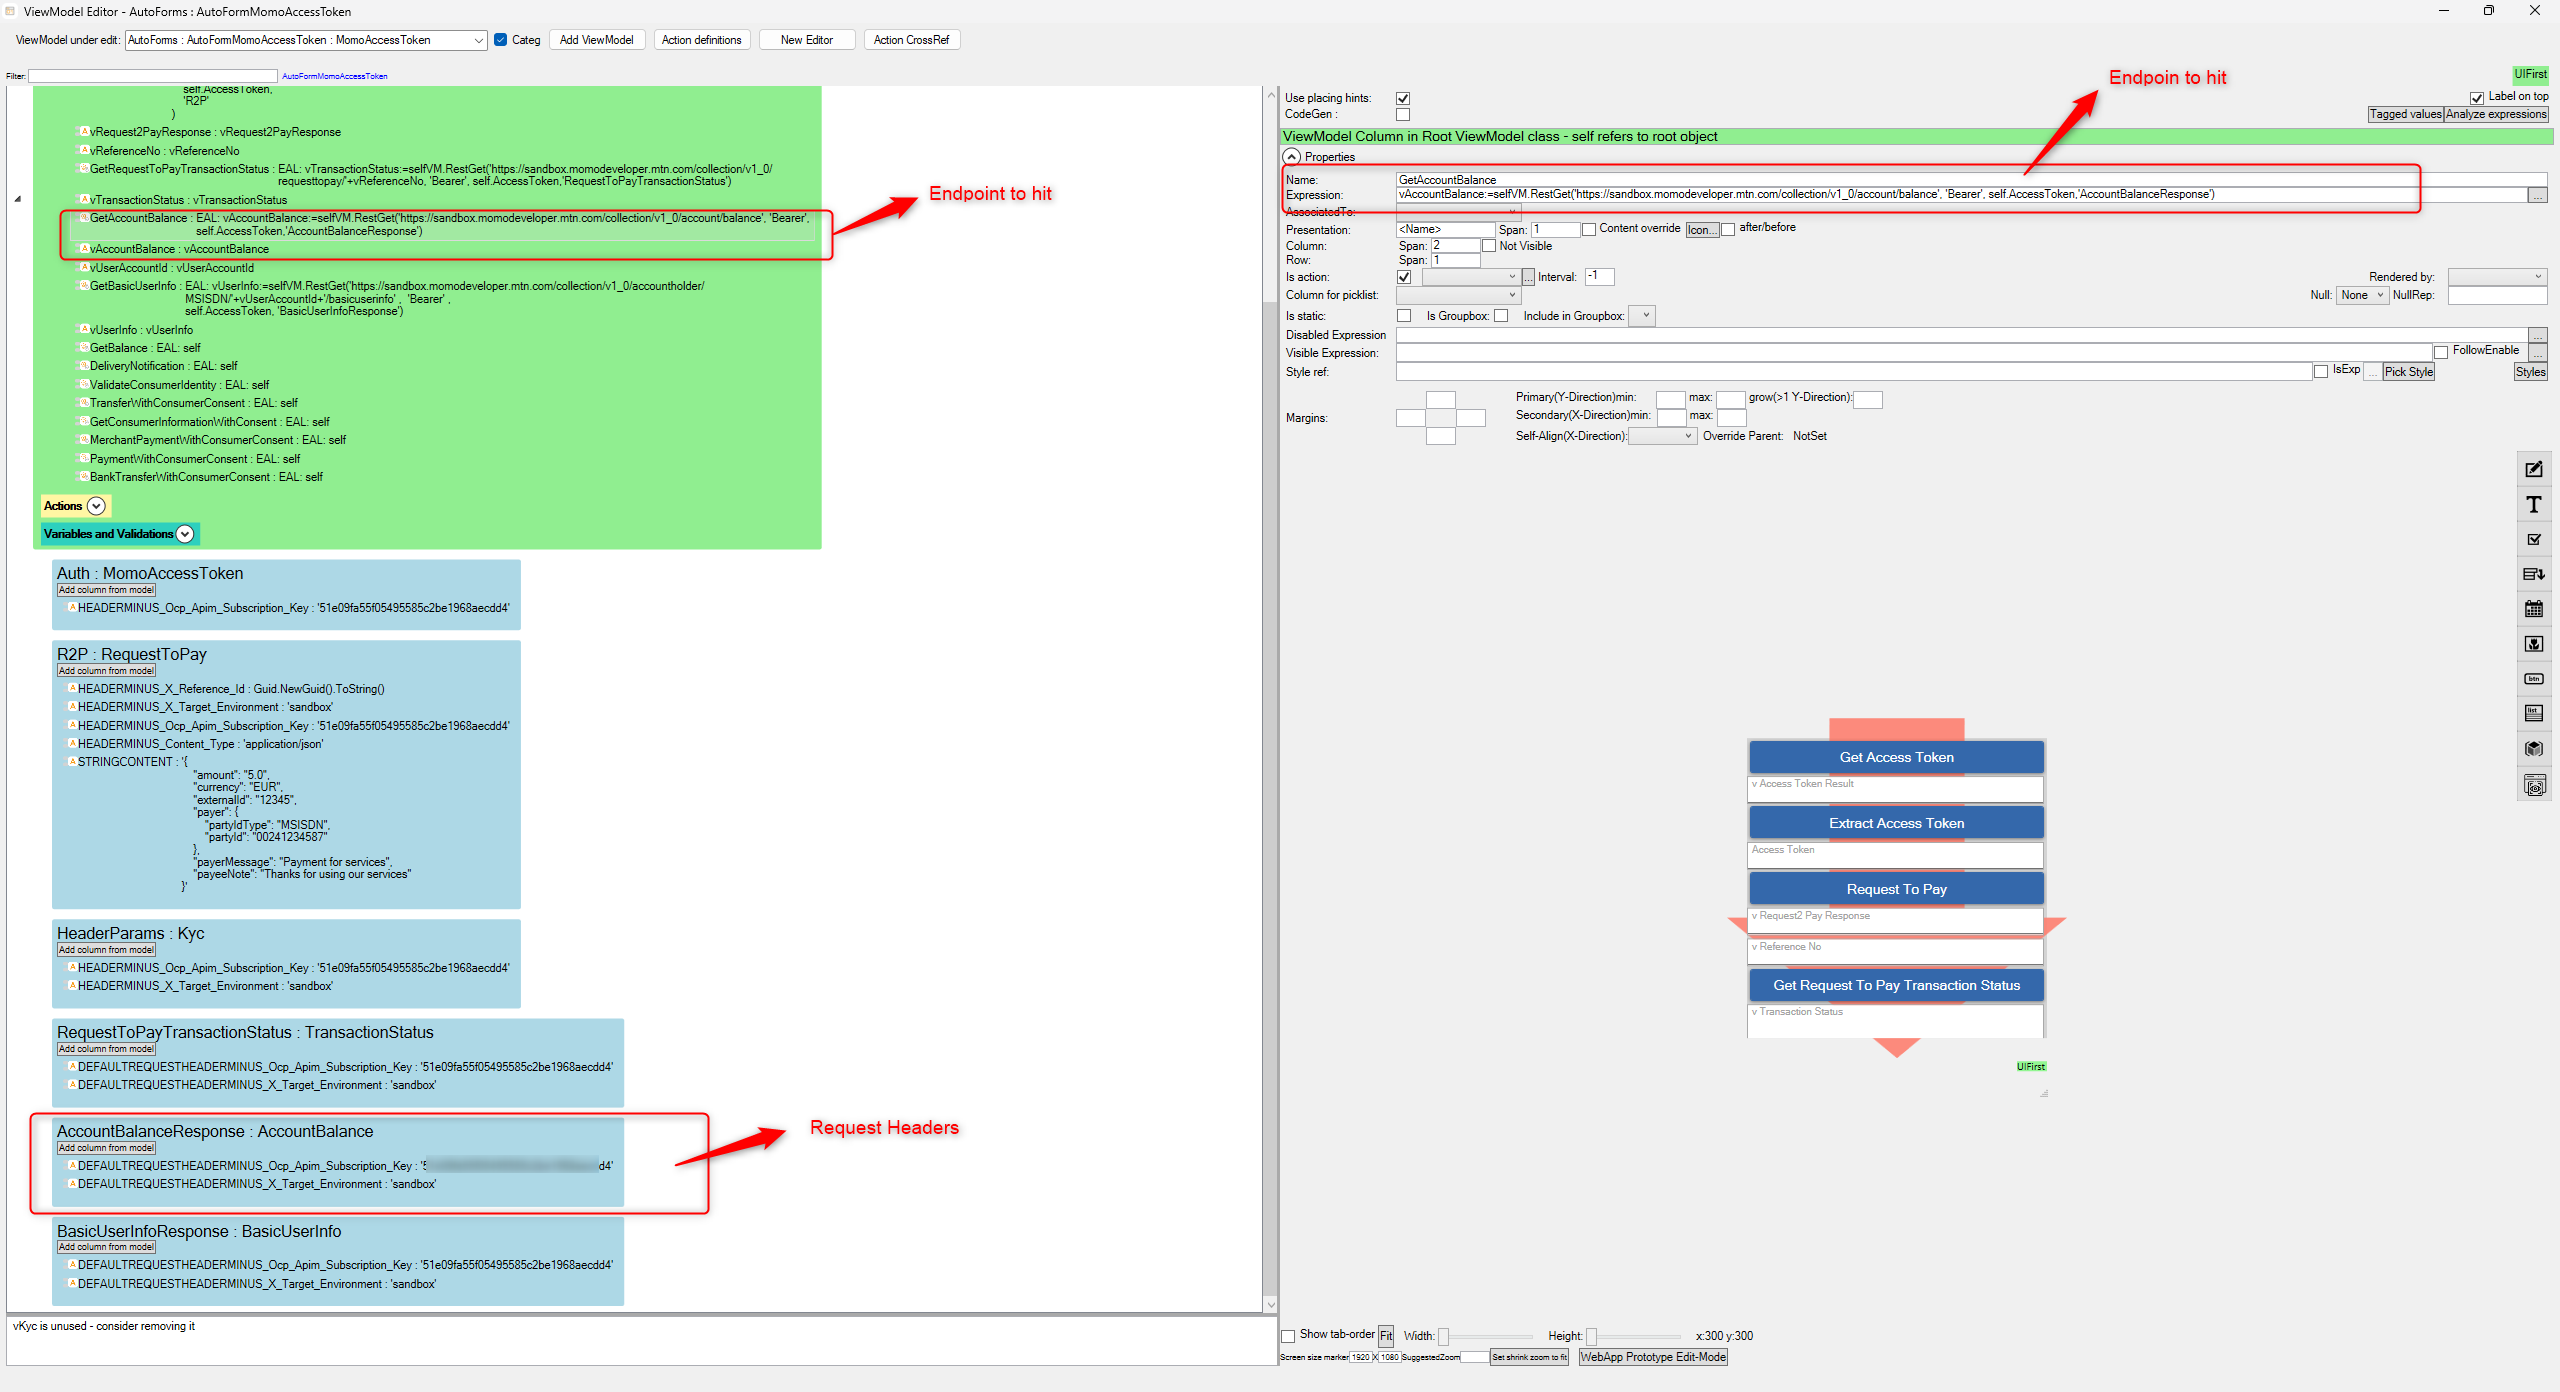
Task: Select the list widget tool icon
Action: tap(2533, 713)
